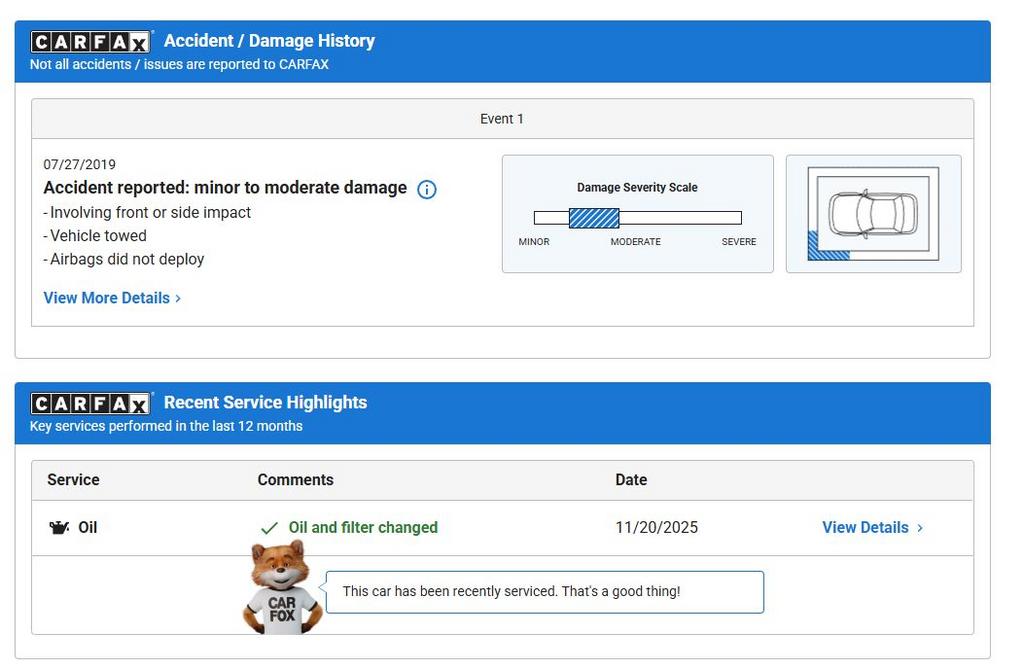Click the top-view car outline in the diagram

click(872, 213)
